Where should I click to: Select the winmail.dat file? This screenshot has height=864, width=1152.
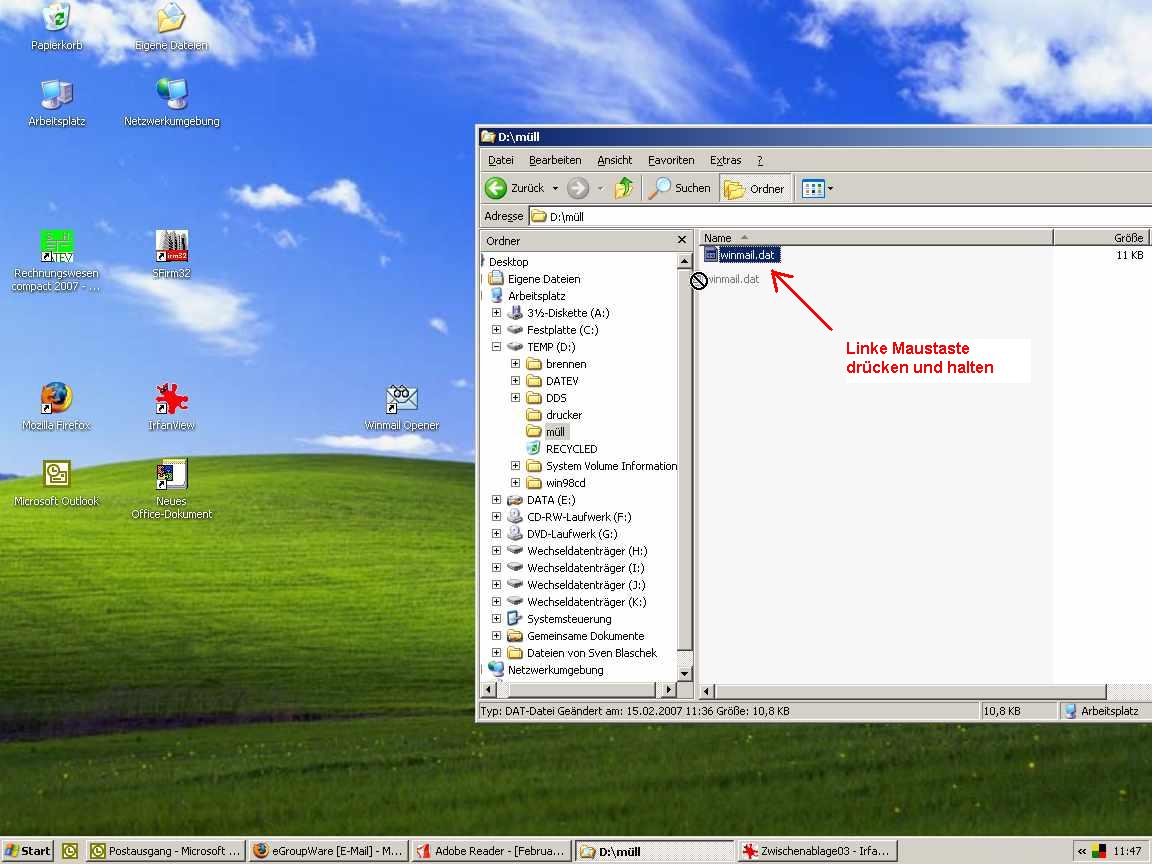coord(747,255)
